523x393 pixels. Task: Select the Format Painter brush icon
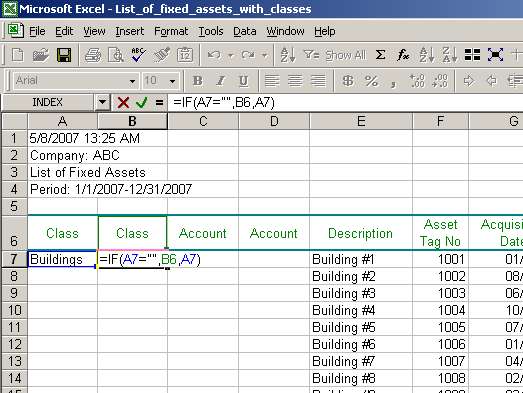(x=162, y=55)
